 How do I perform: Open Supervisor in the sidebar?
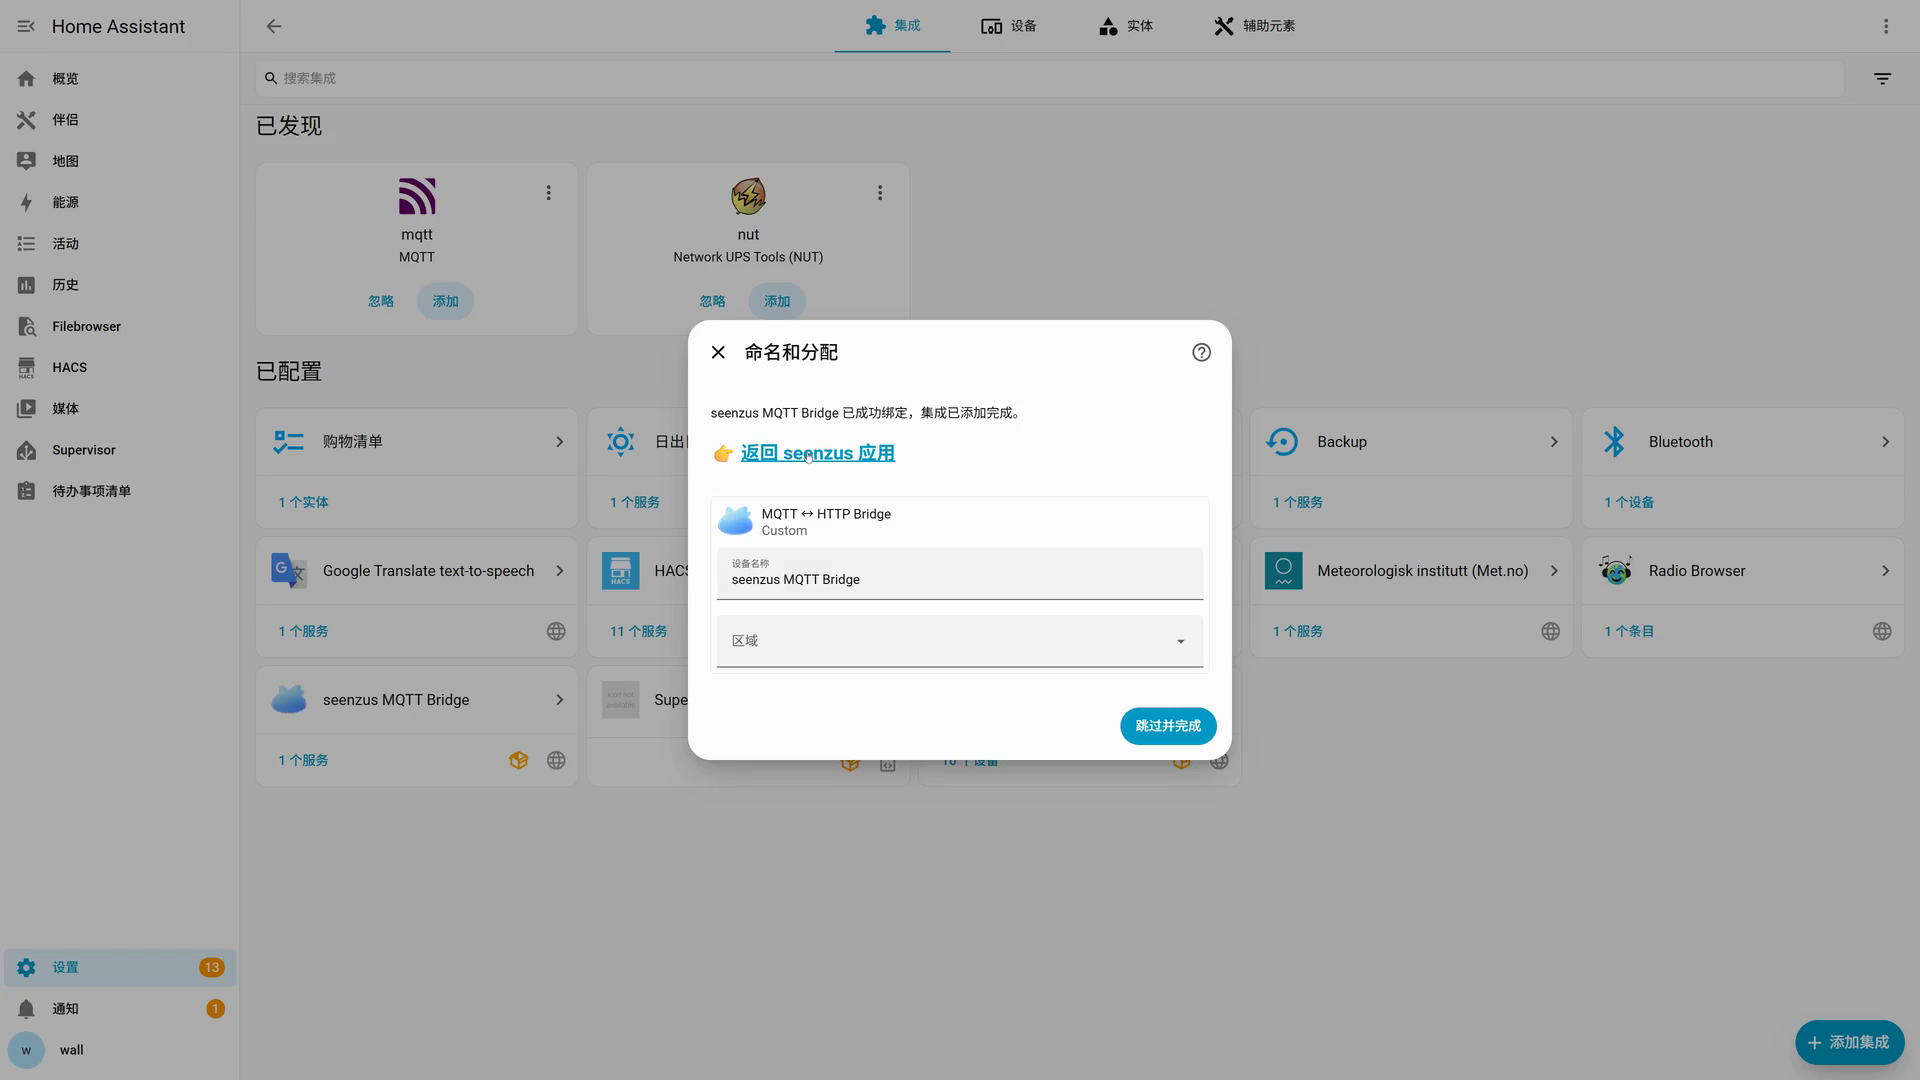click(120, 450)
